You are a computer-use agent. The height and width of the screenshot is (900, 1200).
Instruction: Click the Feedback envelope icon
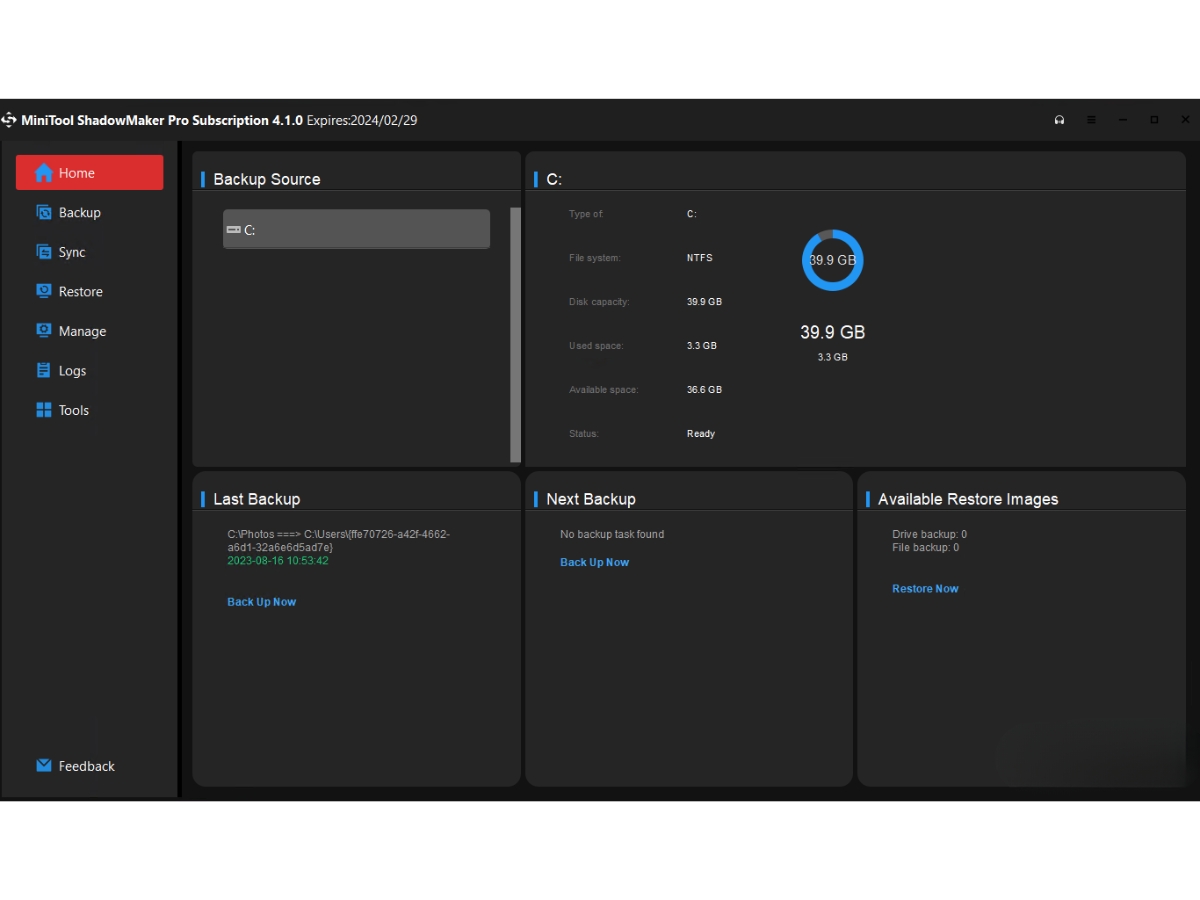[43, 766]
